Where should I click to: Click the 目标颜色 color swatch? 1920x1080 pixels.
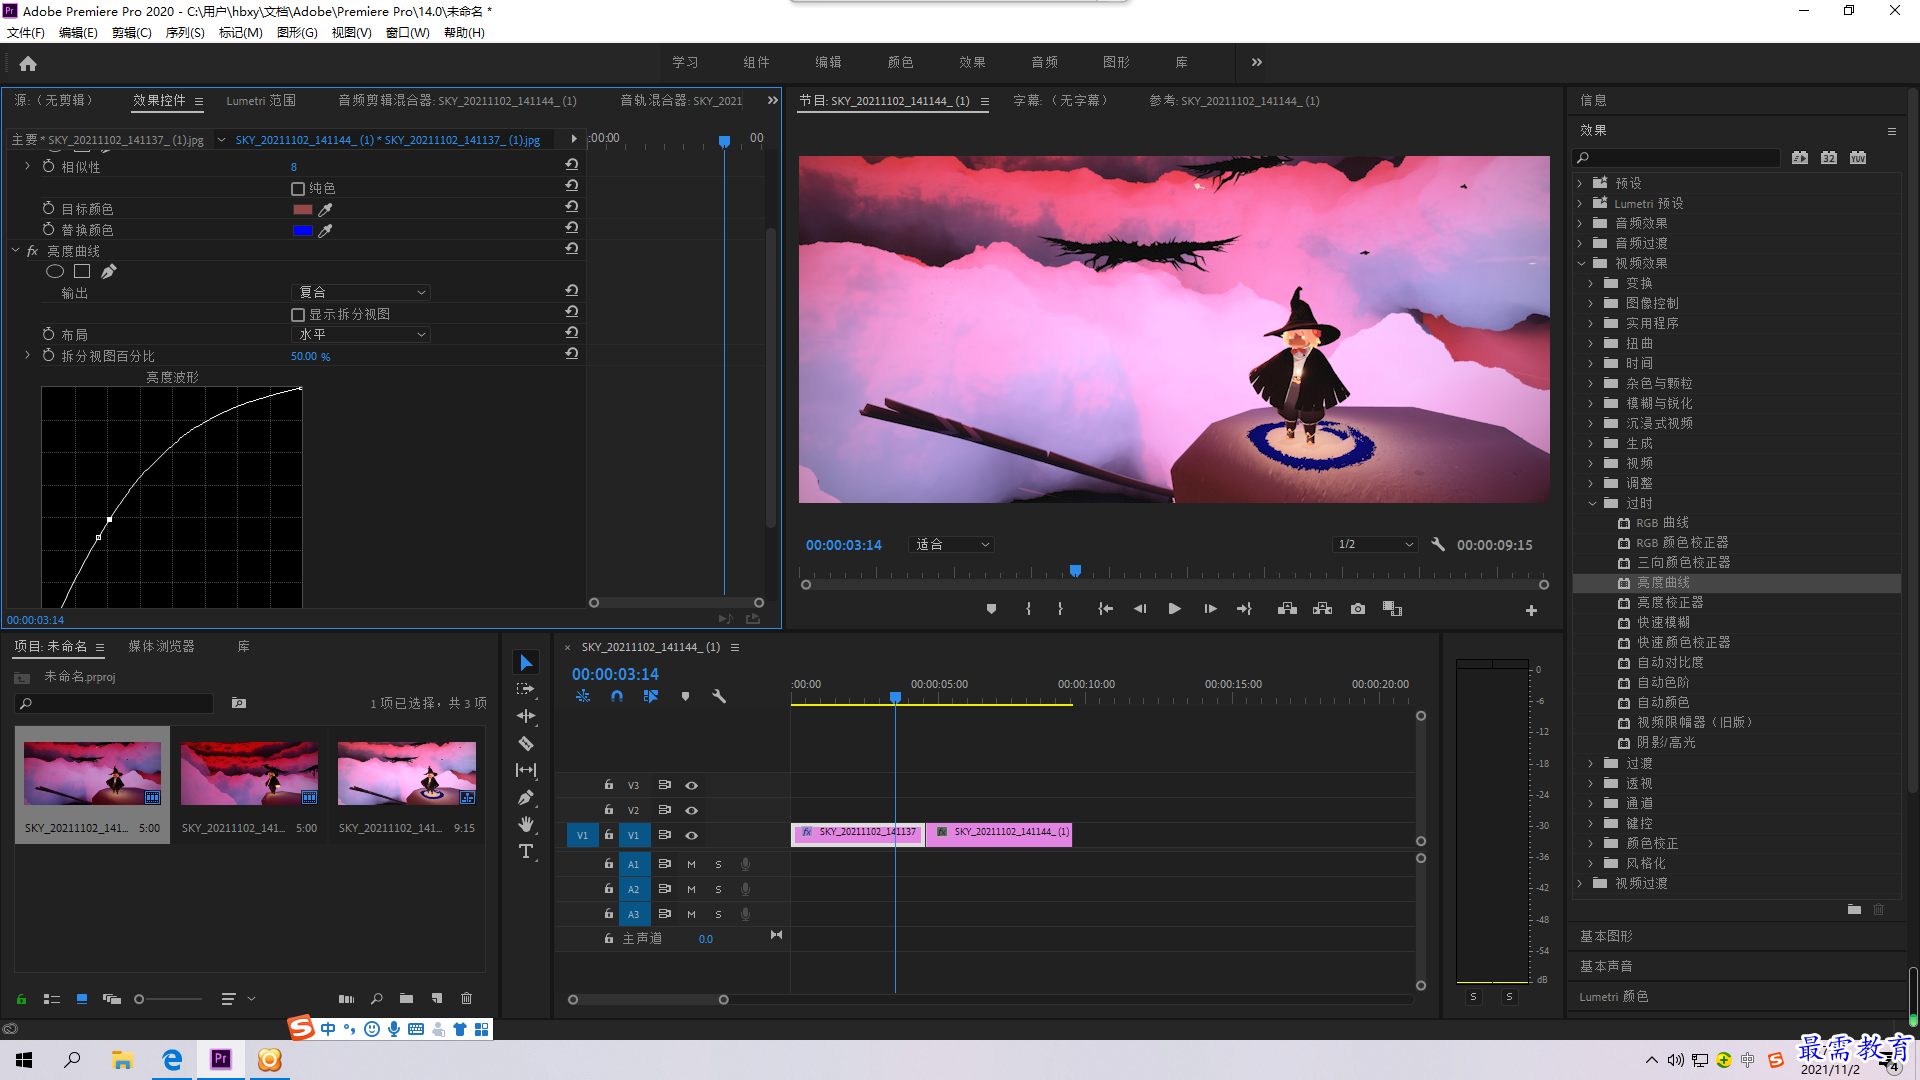point(303,209)
